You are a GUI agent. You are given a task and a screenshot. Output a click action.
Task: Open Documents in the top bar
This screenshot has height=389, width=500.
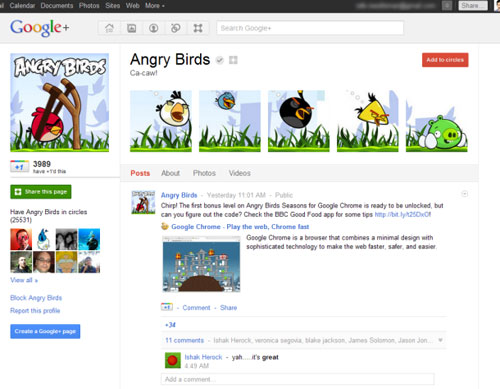point(57,6)
